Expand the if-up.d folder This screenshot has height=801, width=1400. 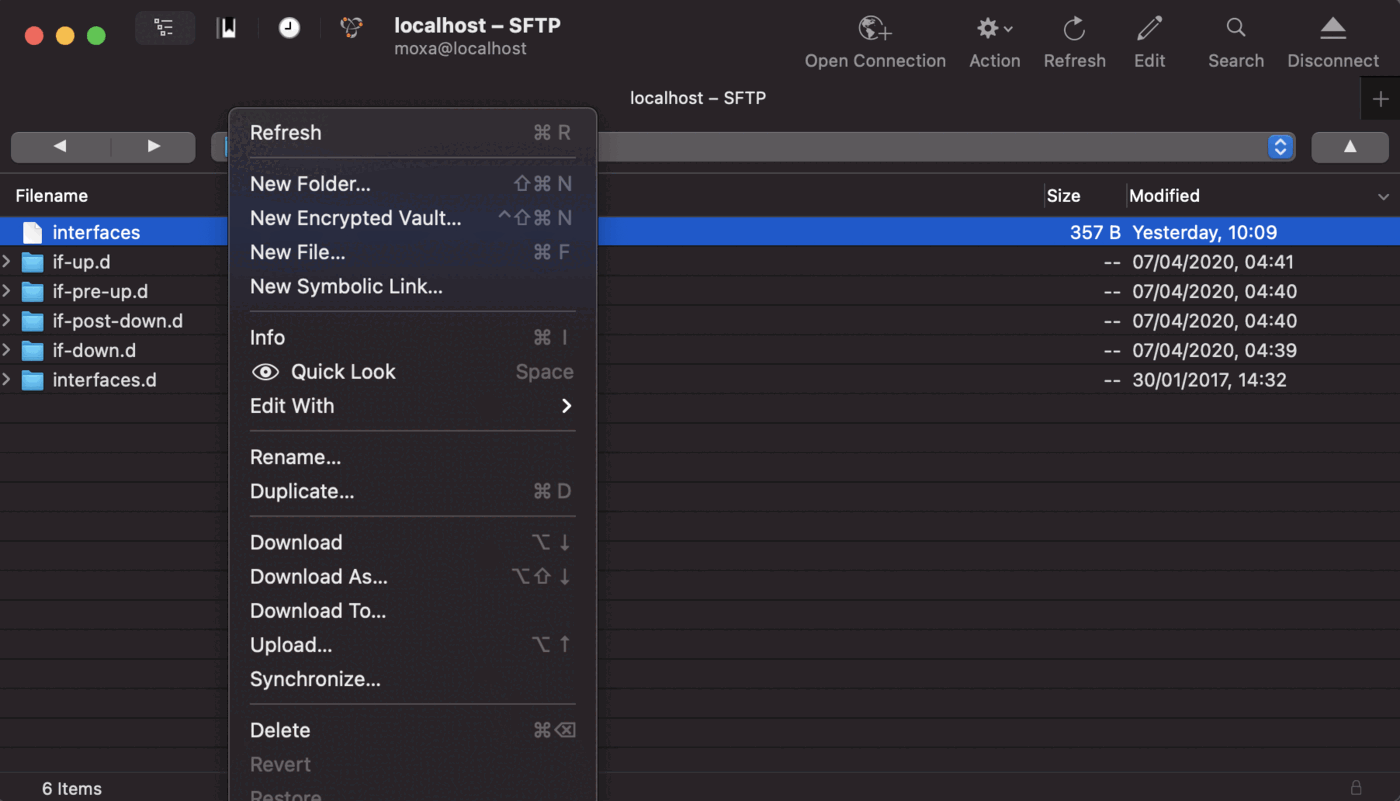(7, 262)
